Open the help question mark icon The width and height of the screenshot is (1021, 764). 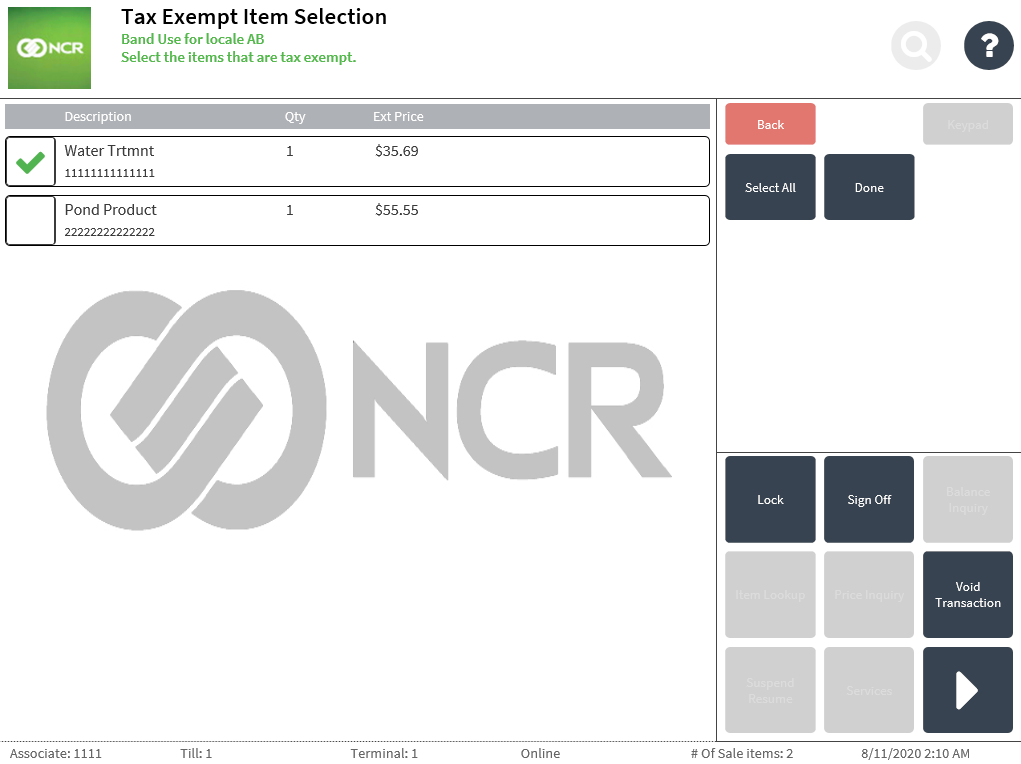coord(988,46)
